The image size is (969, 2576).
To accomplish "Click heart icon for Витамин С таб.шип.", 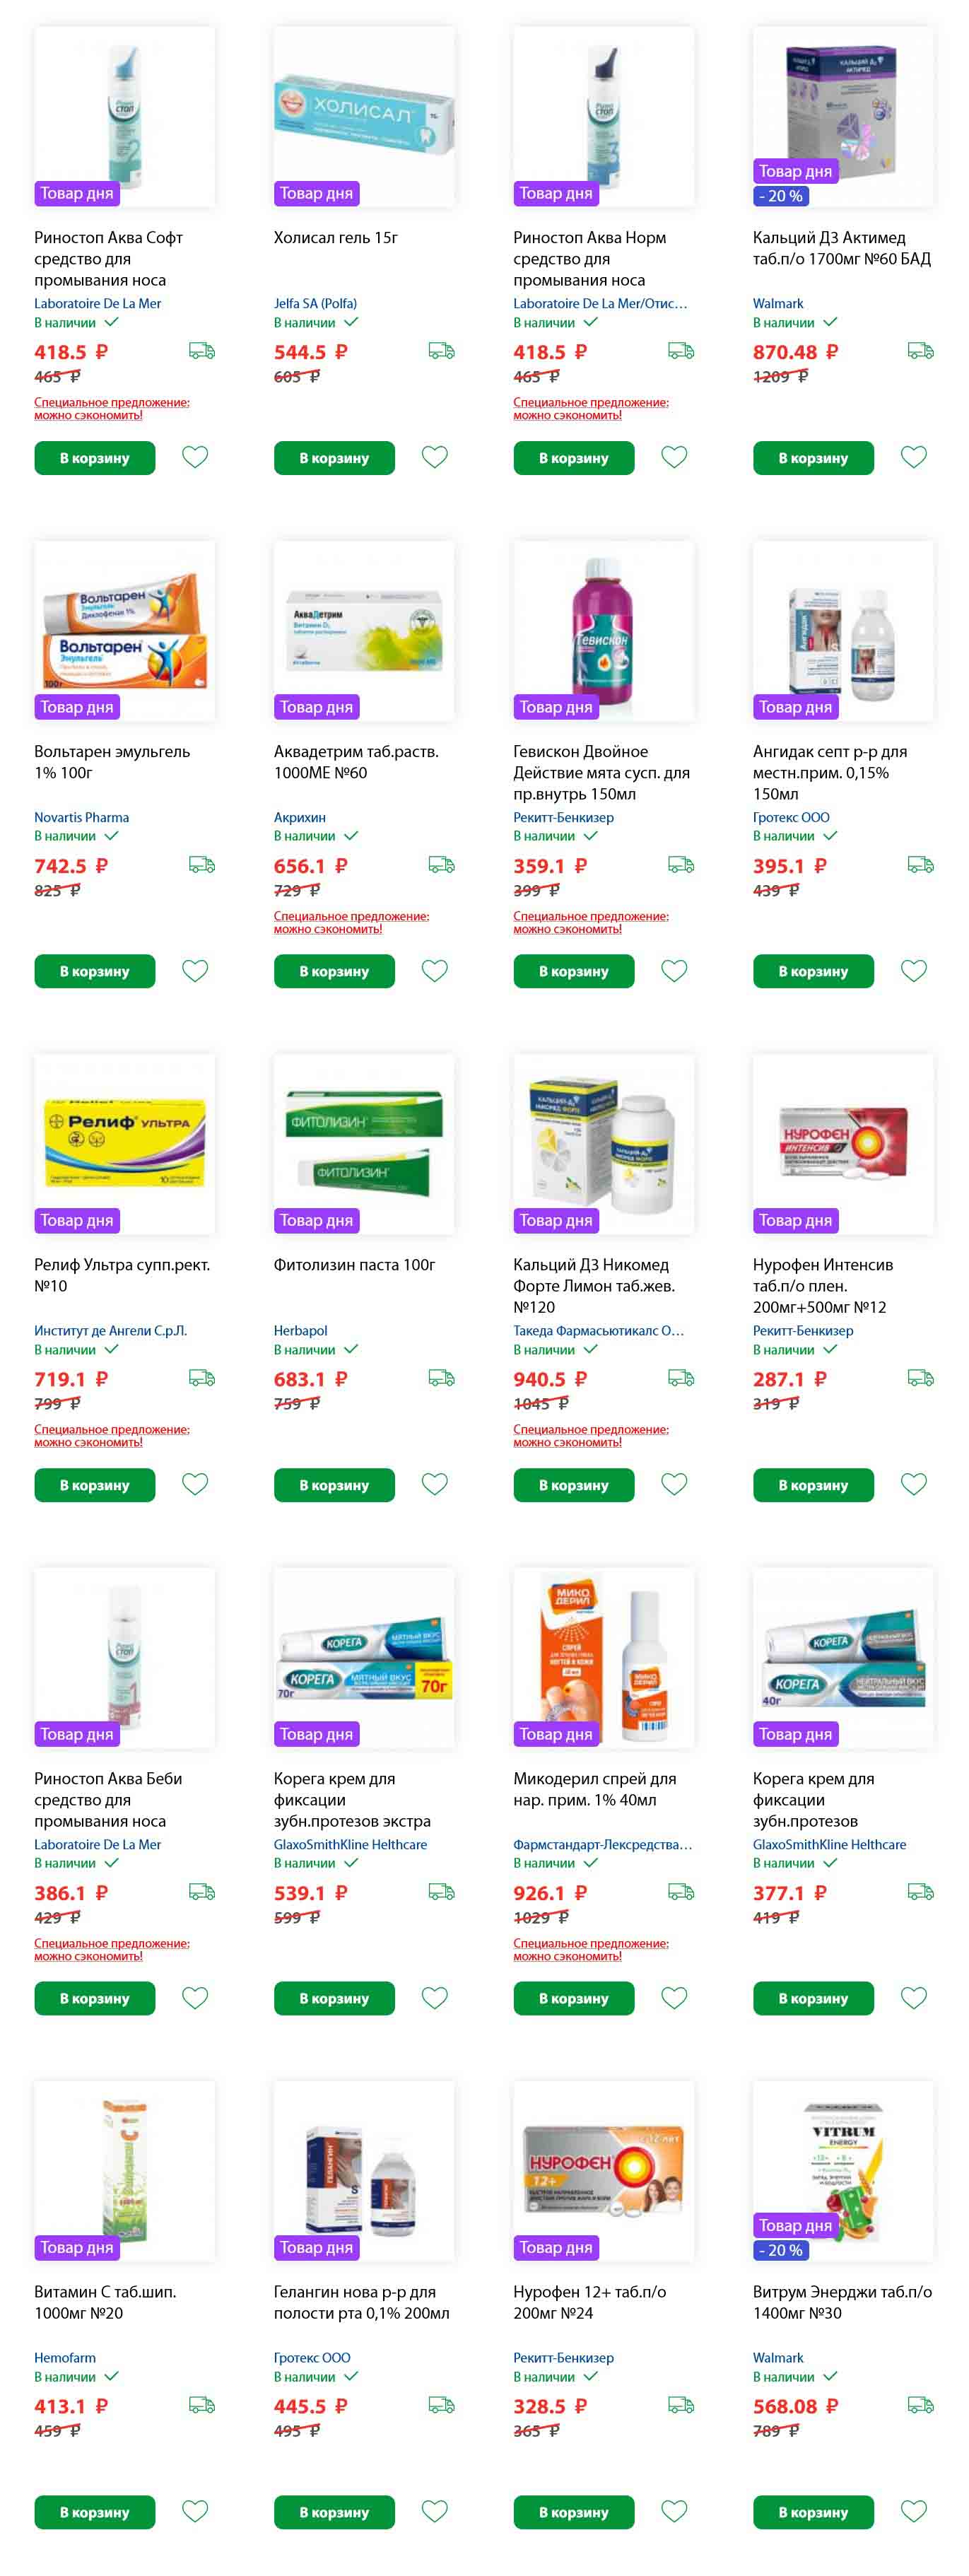I will click(x=195, y=2511).
